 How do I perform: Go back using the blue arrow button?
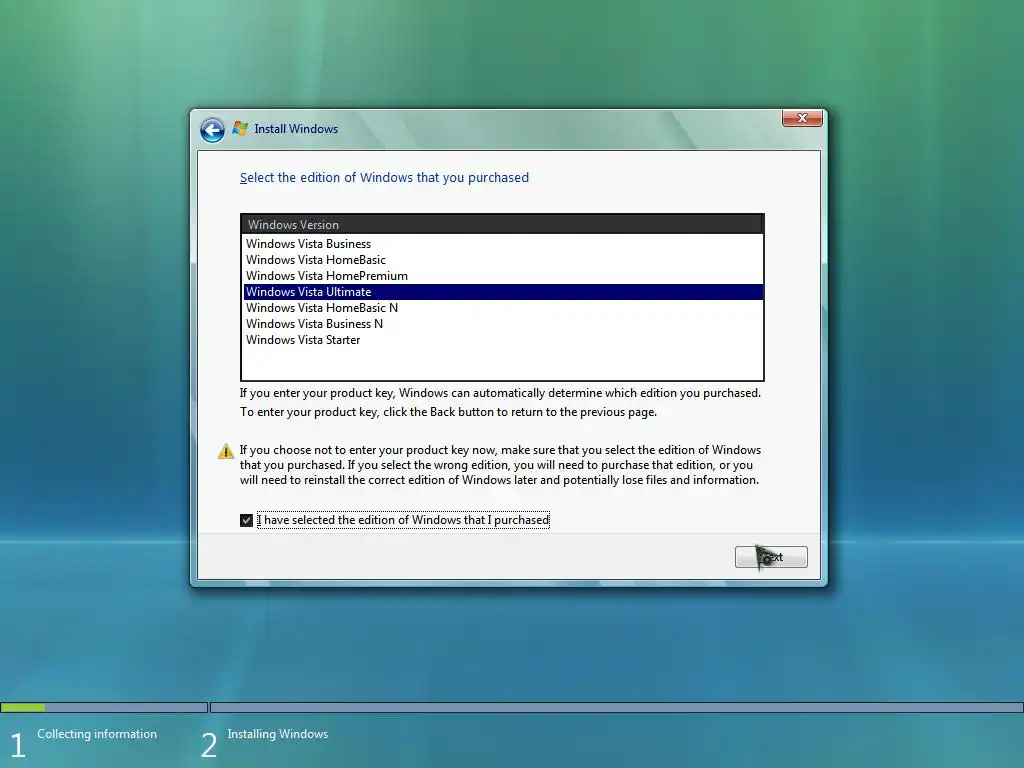[x=212, y=130]
